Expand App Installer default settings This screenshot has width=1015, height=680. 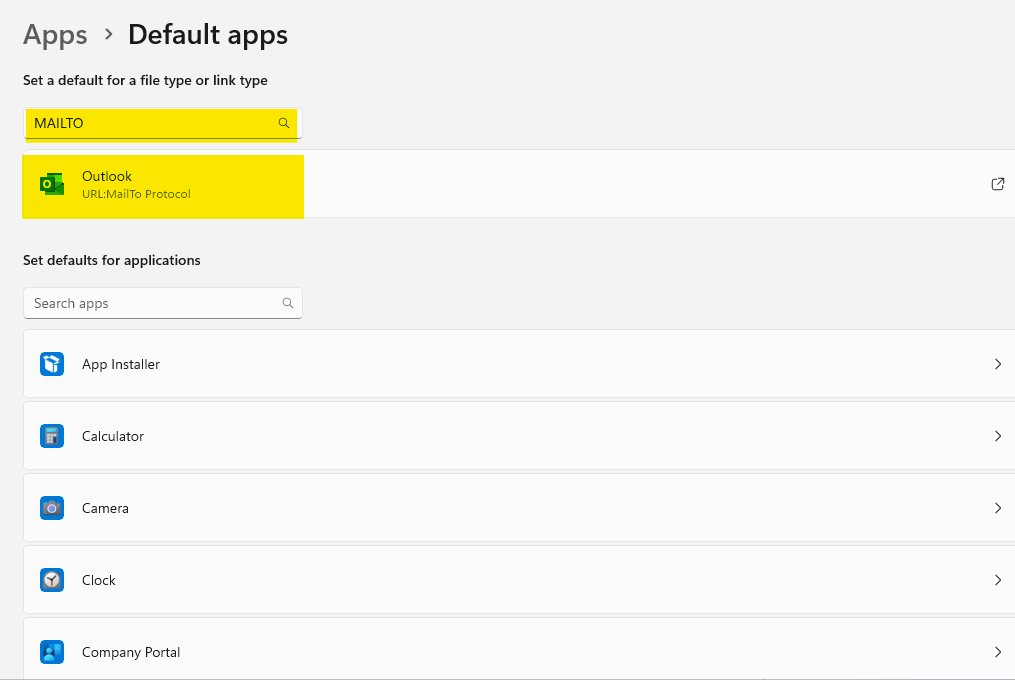coord(997,364)
